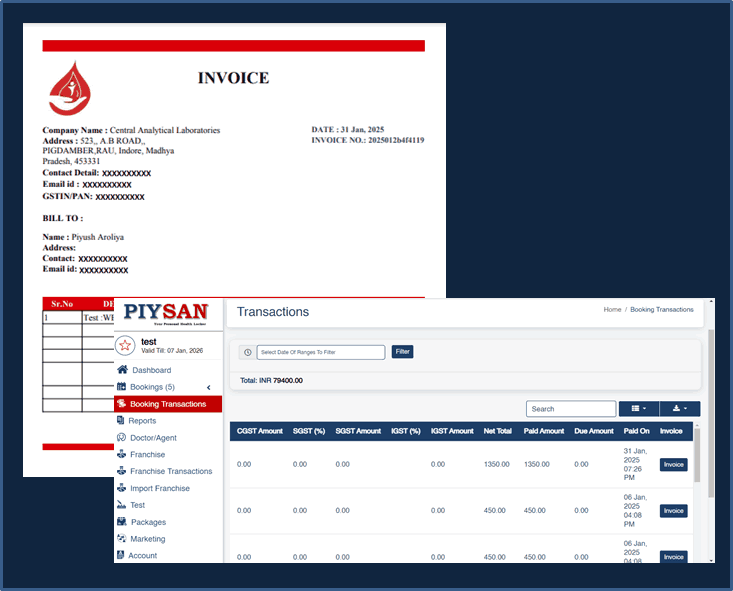
Task: Click Piyush Aroliya name on invoice
Action: coord(98,237)
